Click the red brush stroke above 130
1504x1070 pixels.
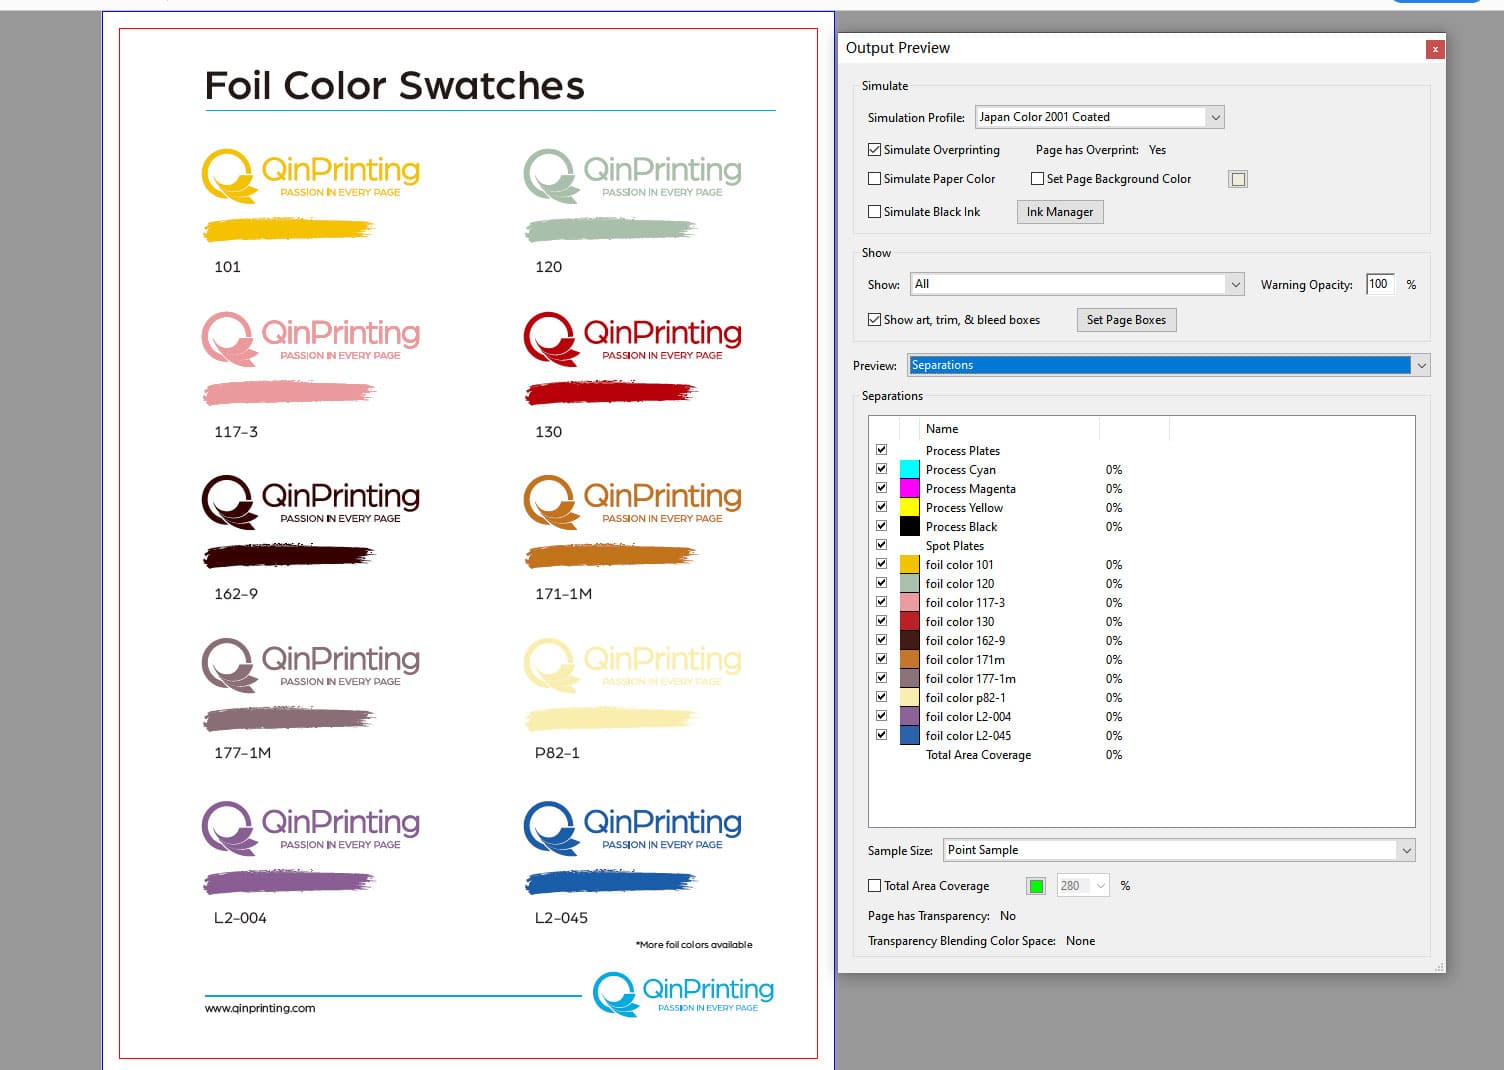click(611, 392)
